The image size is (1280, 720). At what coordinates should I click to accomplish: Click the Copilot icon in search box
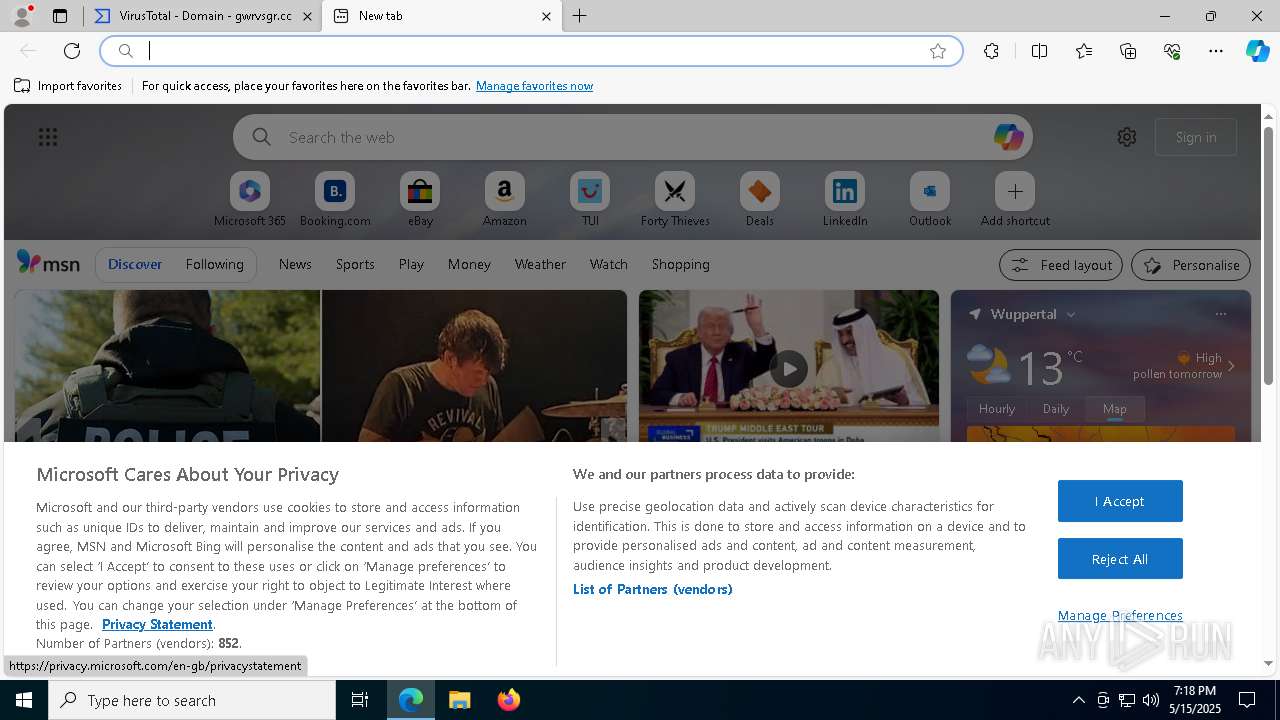tap(1008, 137)
